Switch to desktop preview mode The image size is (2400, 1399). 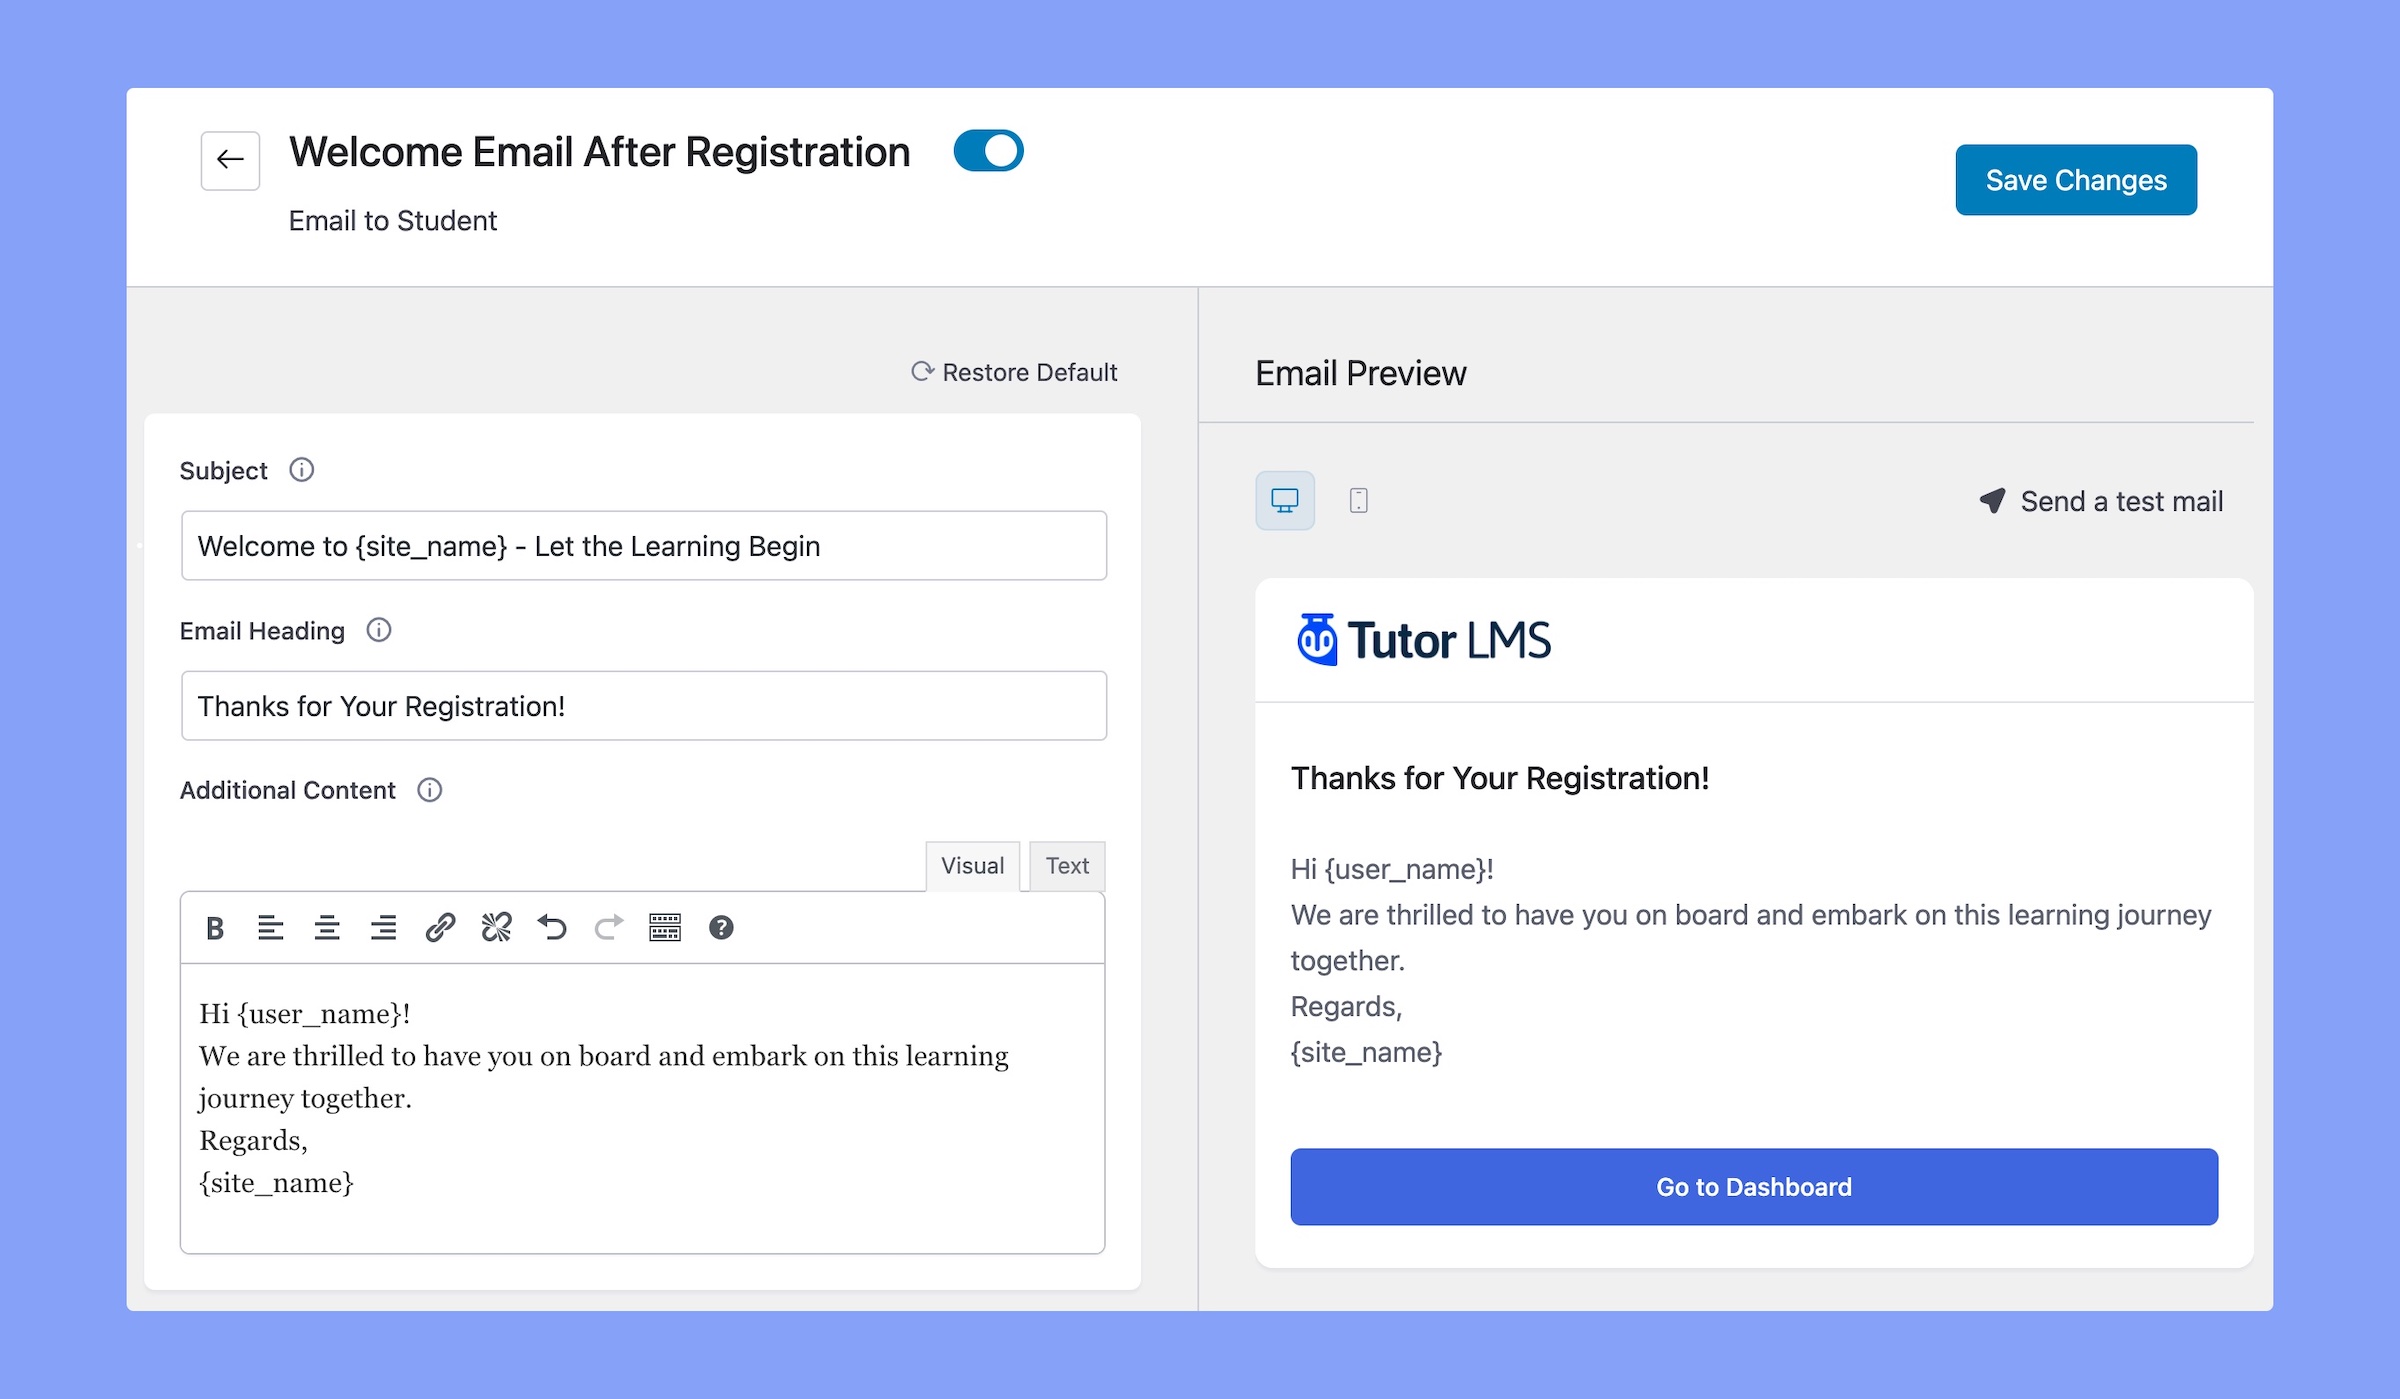[1286, 500]
